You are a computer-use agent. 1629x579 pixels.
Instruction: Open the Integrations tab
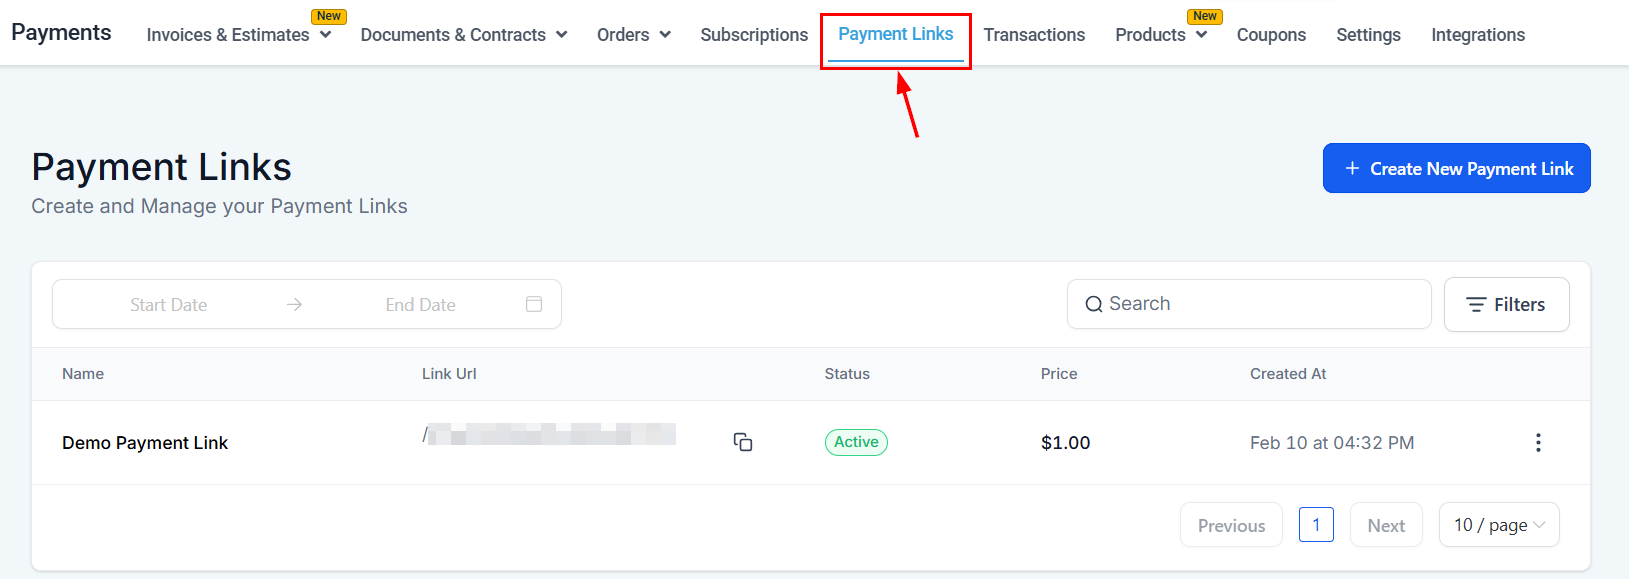tap(1478, 35)
